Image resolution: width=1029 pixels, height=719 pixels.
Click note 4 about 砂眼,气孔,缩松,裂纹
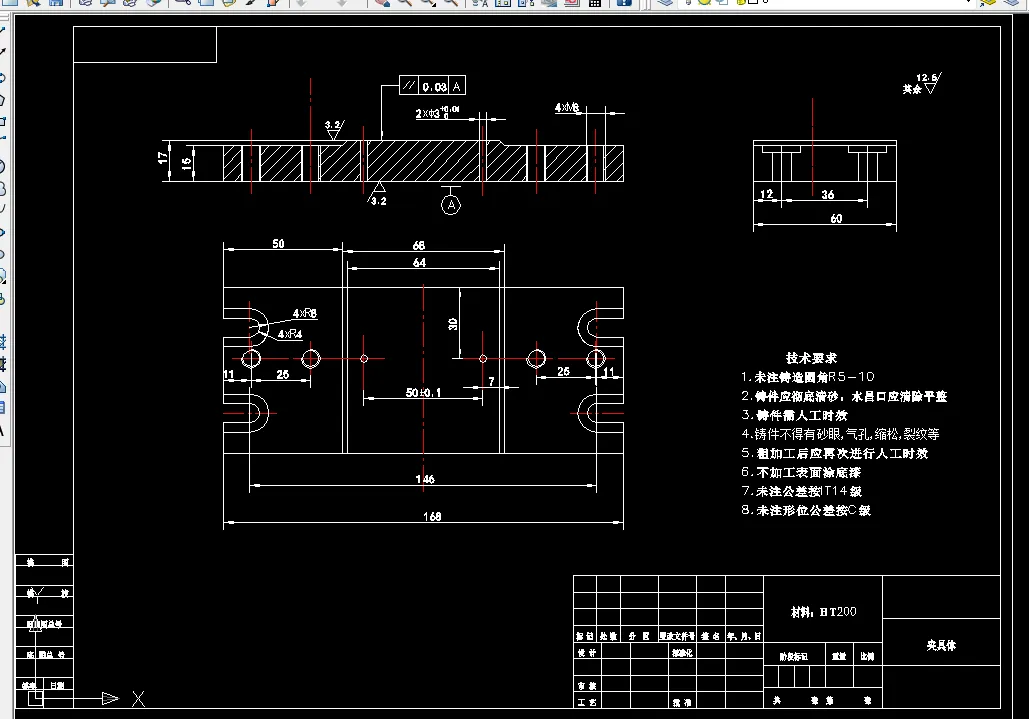[840, 434]
